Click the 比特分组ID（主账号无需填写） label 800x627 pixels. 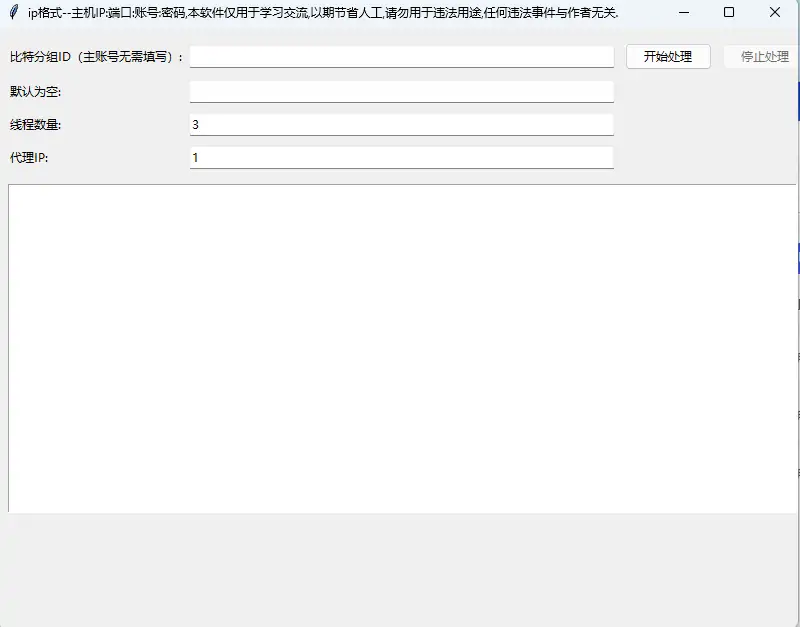(96, 57)
